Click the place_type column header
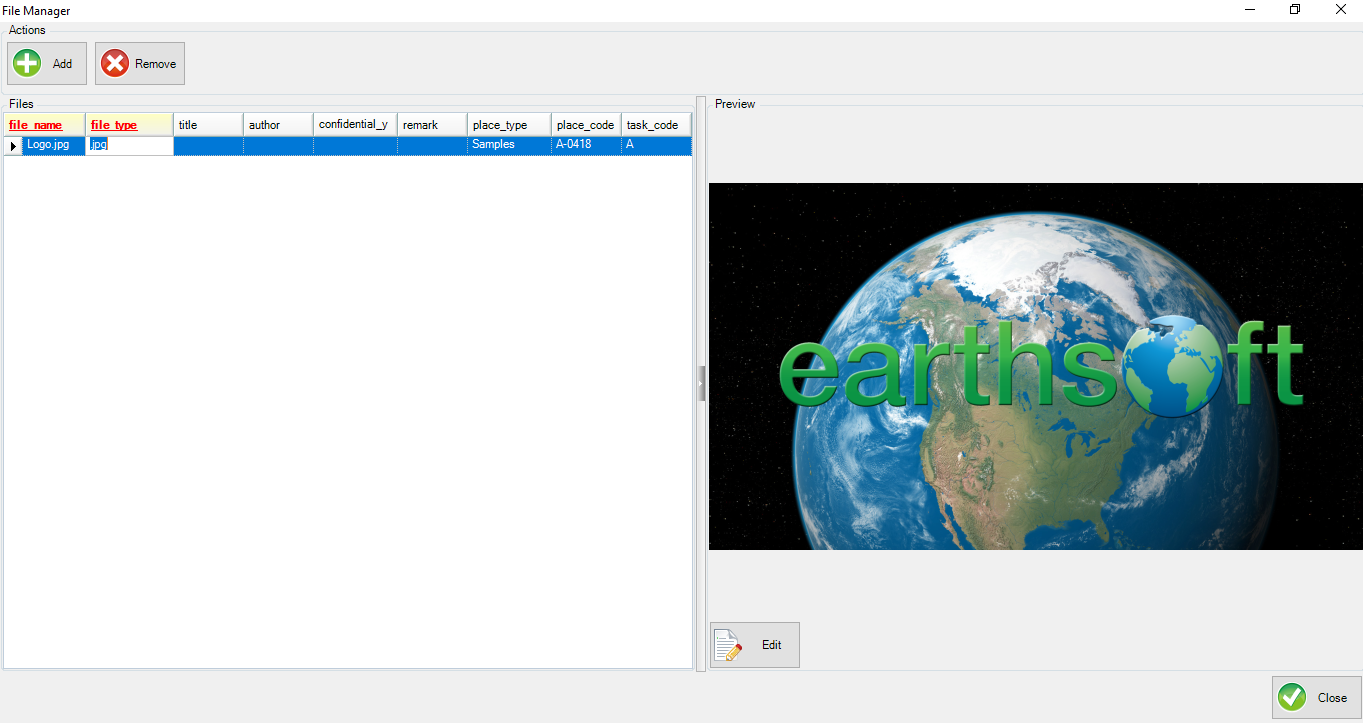This screenshot has height=723, width=1363. click(508, 124)
